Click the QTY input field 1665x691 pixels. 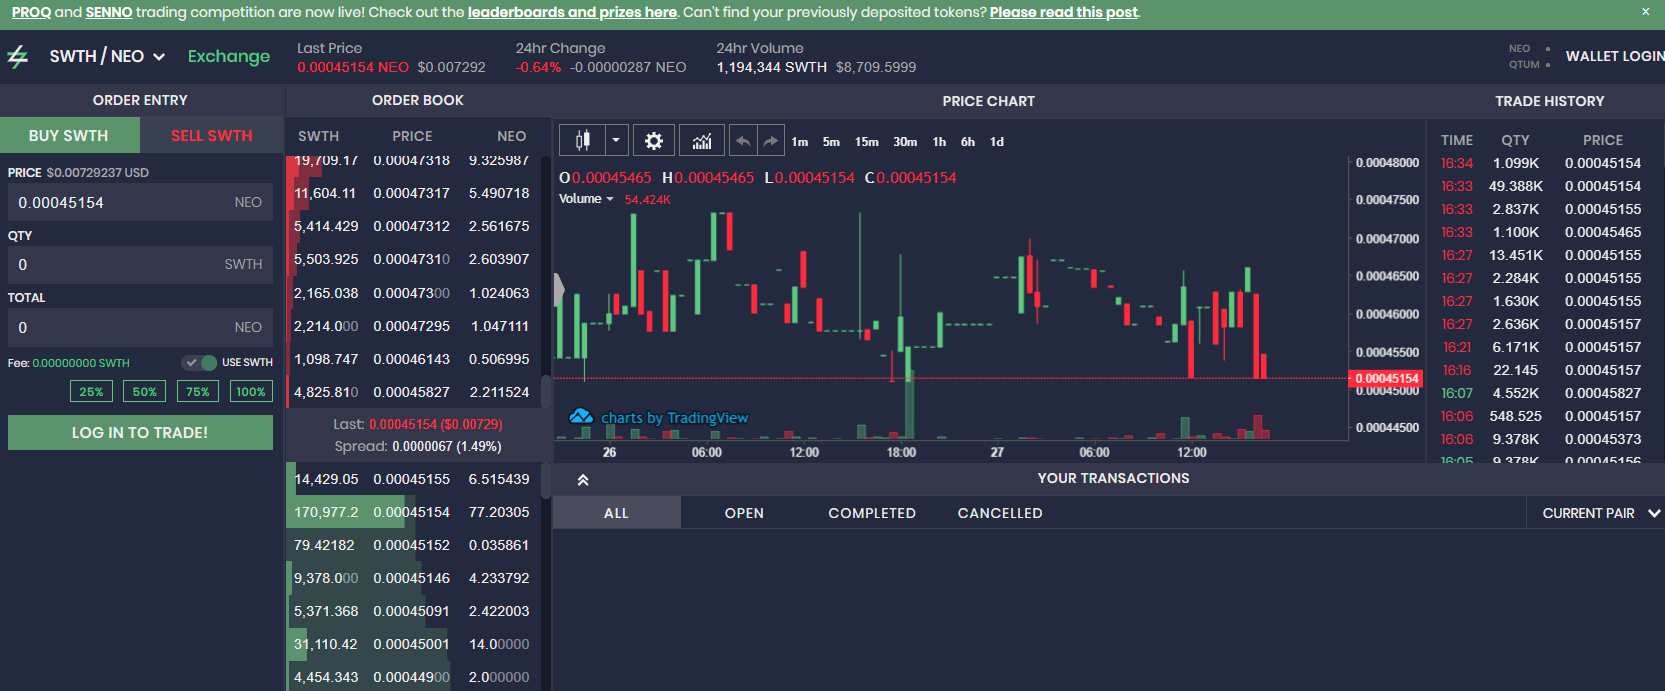[x=140, y=264]
